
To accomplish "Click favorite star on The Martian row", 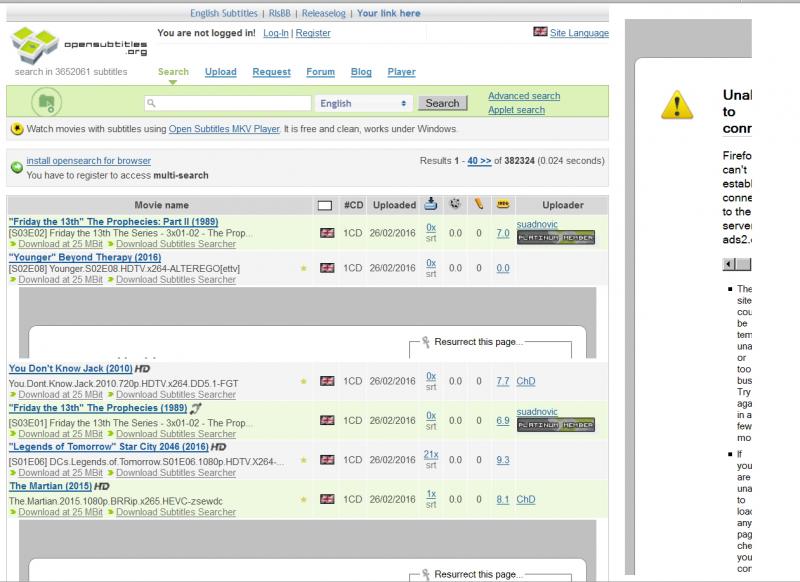I will coord(304,499).
